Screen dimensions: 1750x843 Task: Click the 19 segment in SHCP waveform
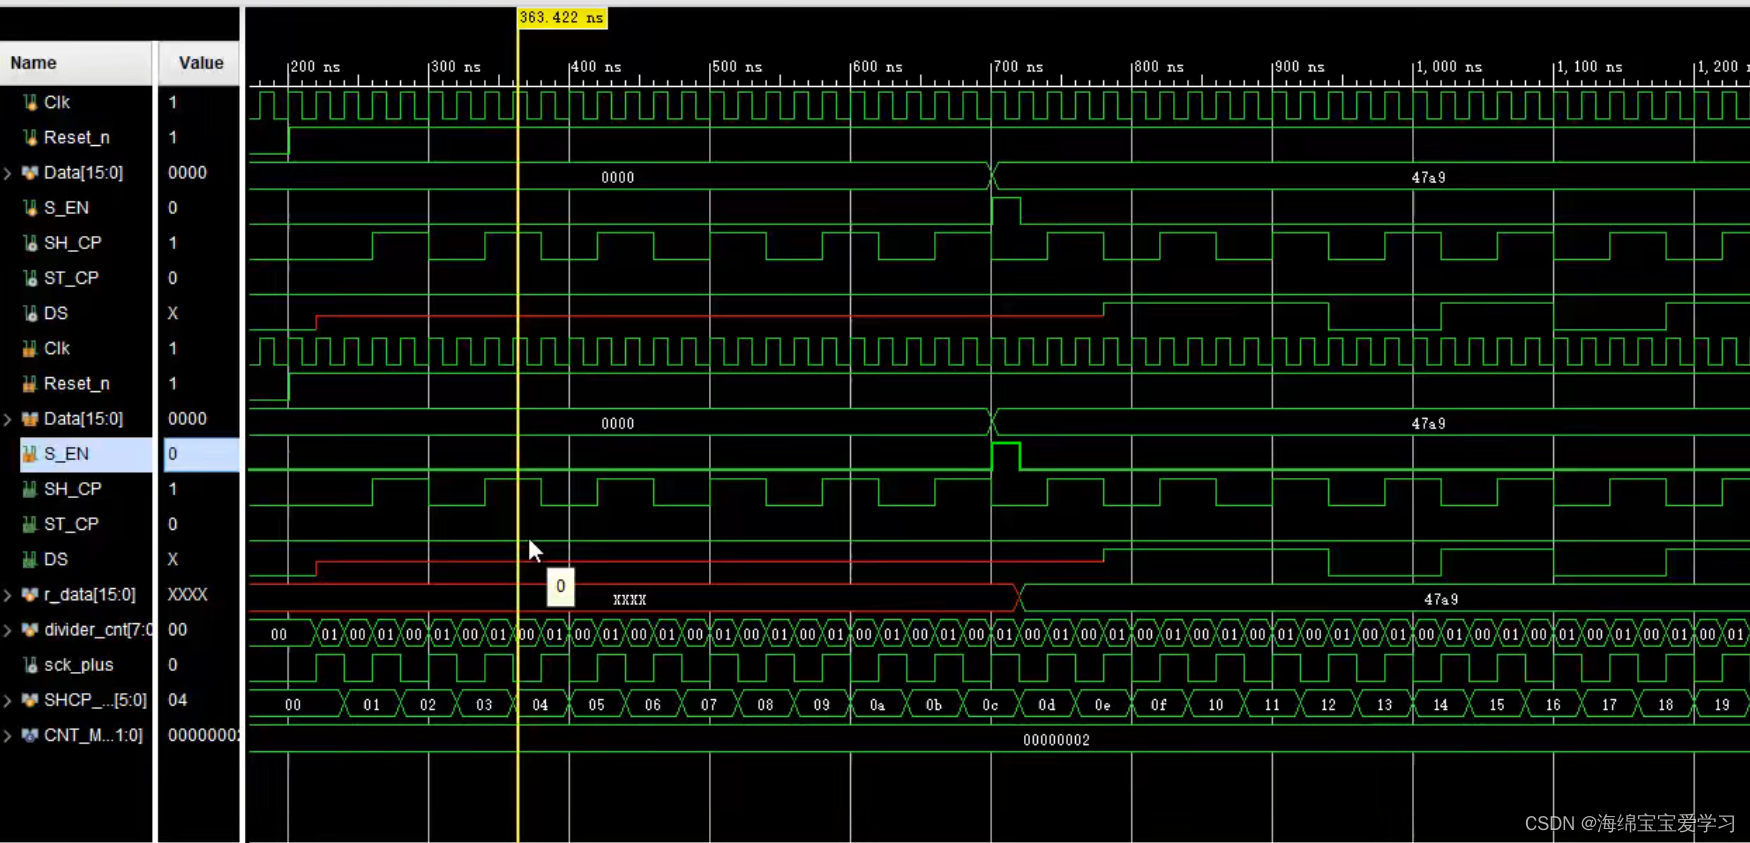tap(1722, 705)
